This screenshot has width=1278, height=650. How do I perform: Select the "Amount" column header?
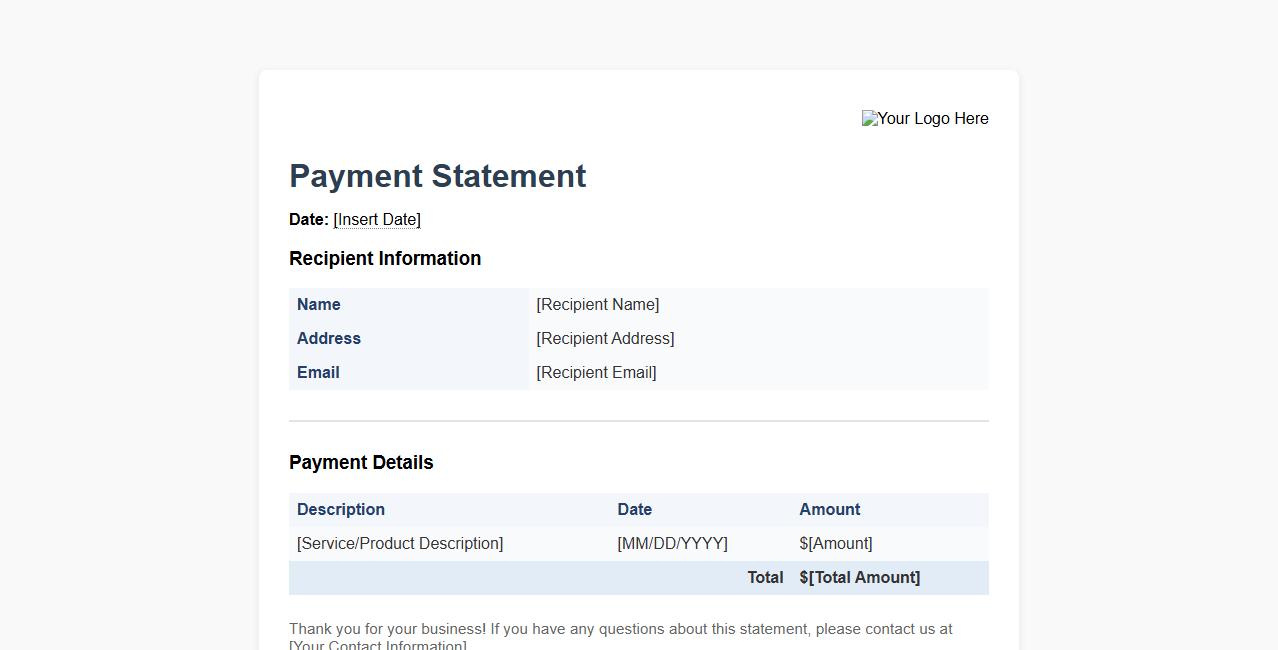click(x=829, y=509)
